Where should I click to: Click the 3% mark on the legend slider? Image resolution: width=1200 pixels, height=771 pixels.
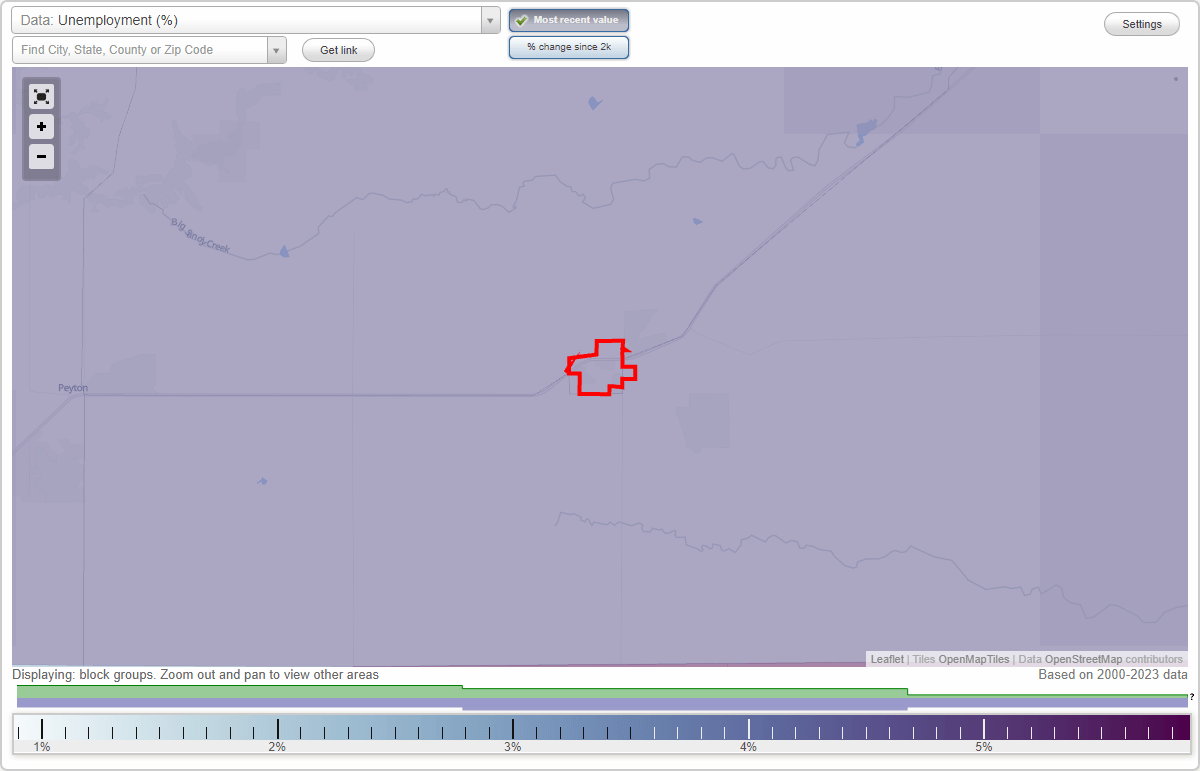click(x=512, y=728)
